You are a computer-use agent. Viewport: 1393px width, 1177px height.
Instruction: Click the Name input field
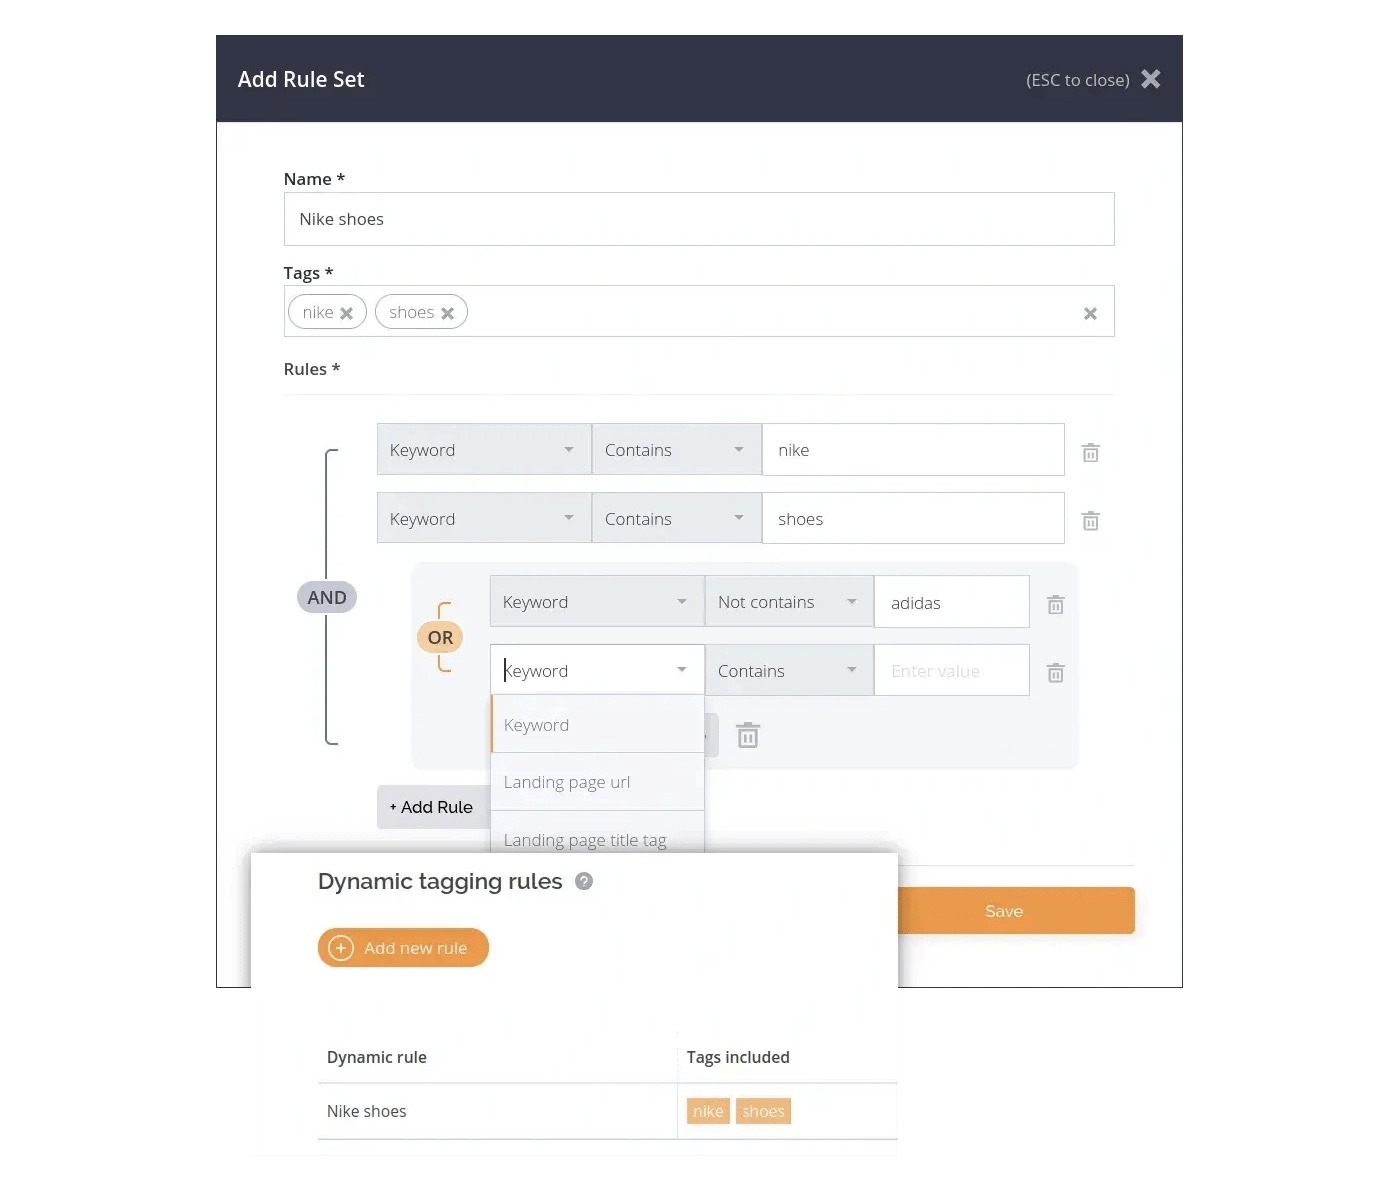[x=698, y=219]
